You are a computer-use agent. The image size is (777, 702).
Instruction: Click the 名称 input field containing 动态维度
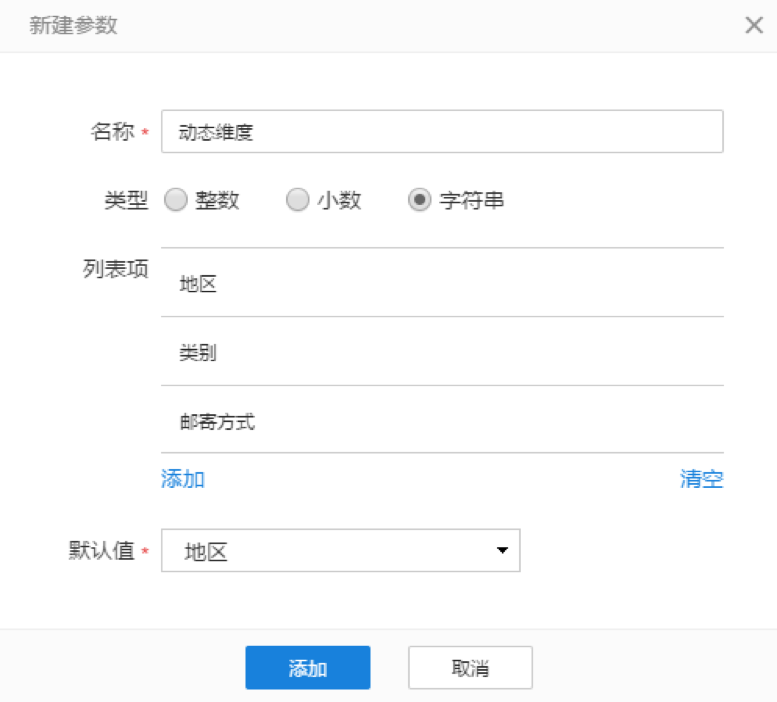coord(442,131)
